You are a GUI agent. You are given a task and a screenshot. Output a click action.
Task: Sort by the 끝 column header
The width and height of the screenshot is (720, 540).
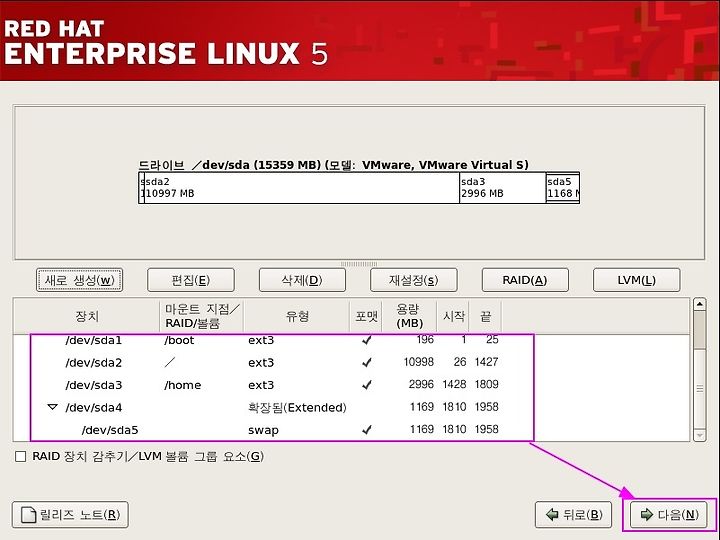[485, 316]
